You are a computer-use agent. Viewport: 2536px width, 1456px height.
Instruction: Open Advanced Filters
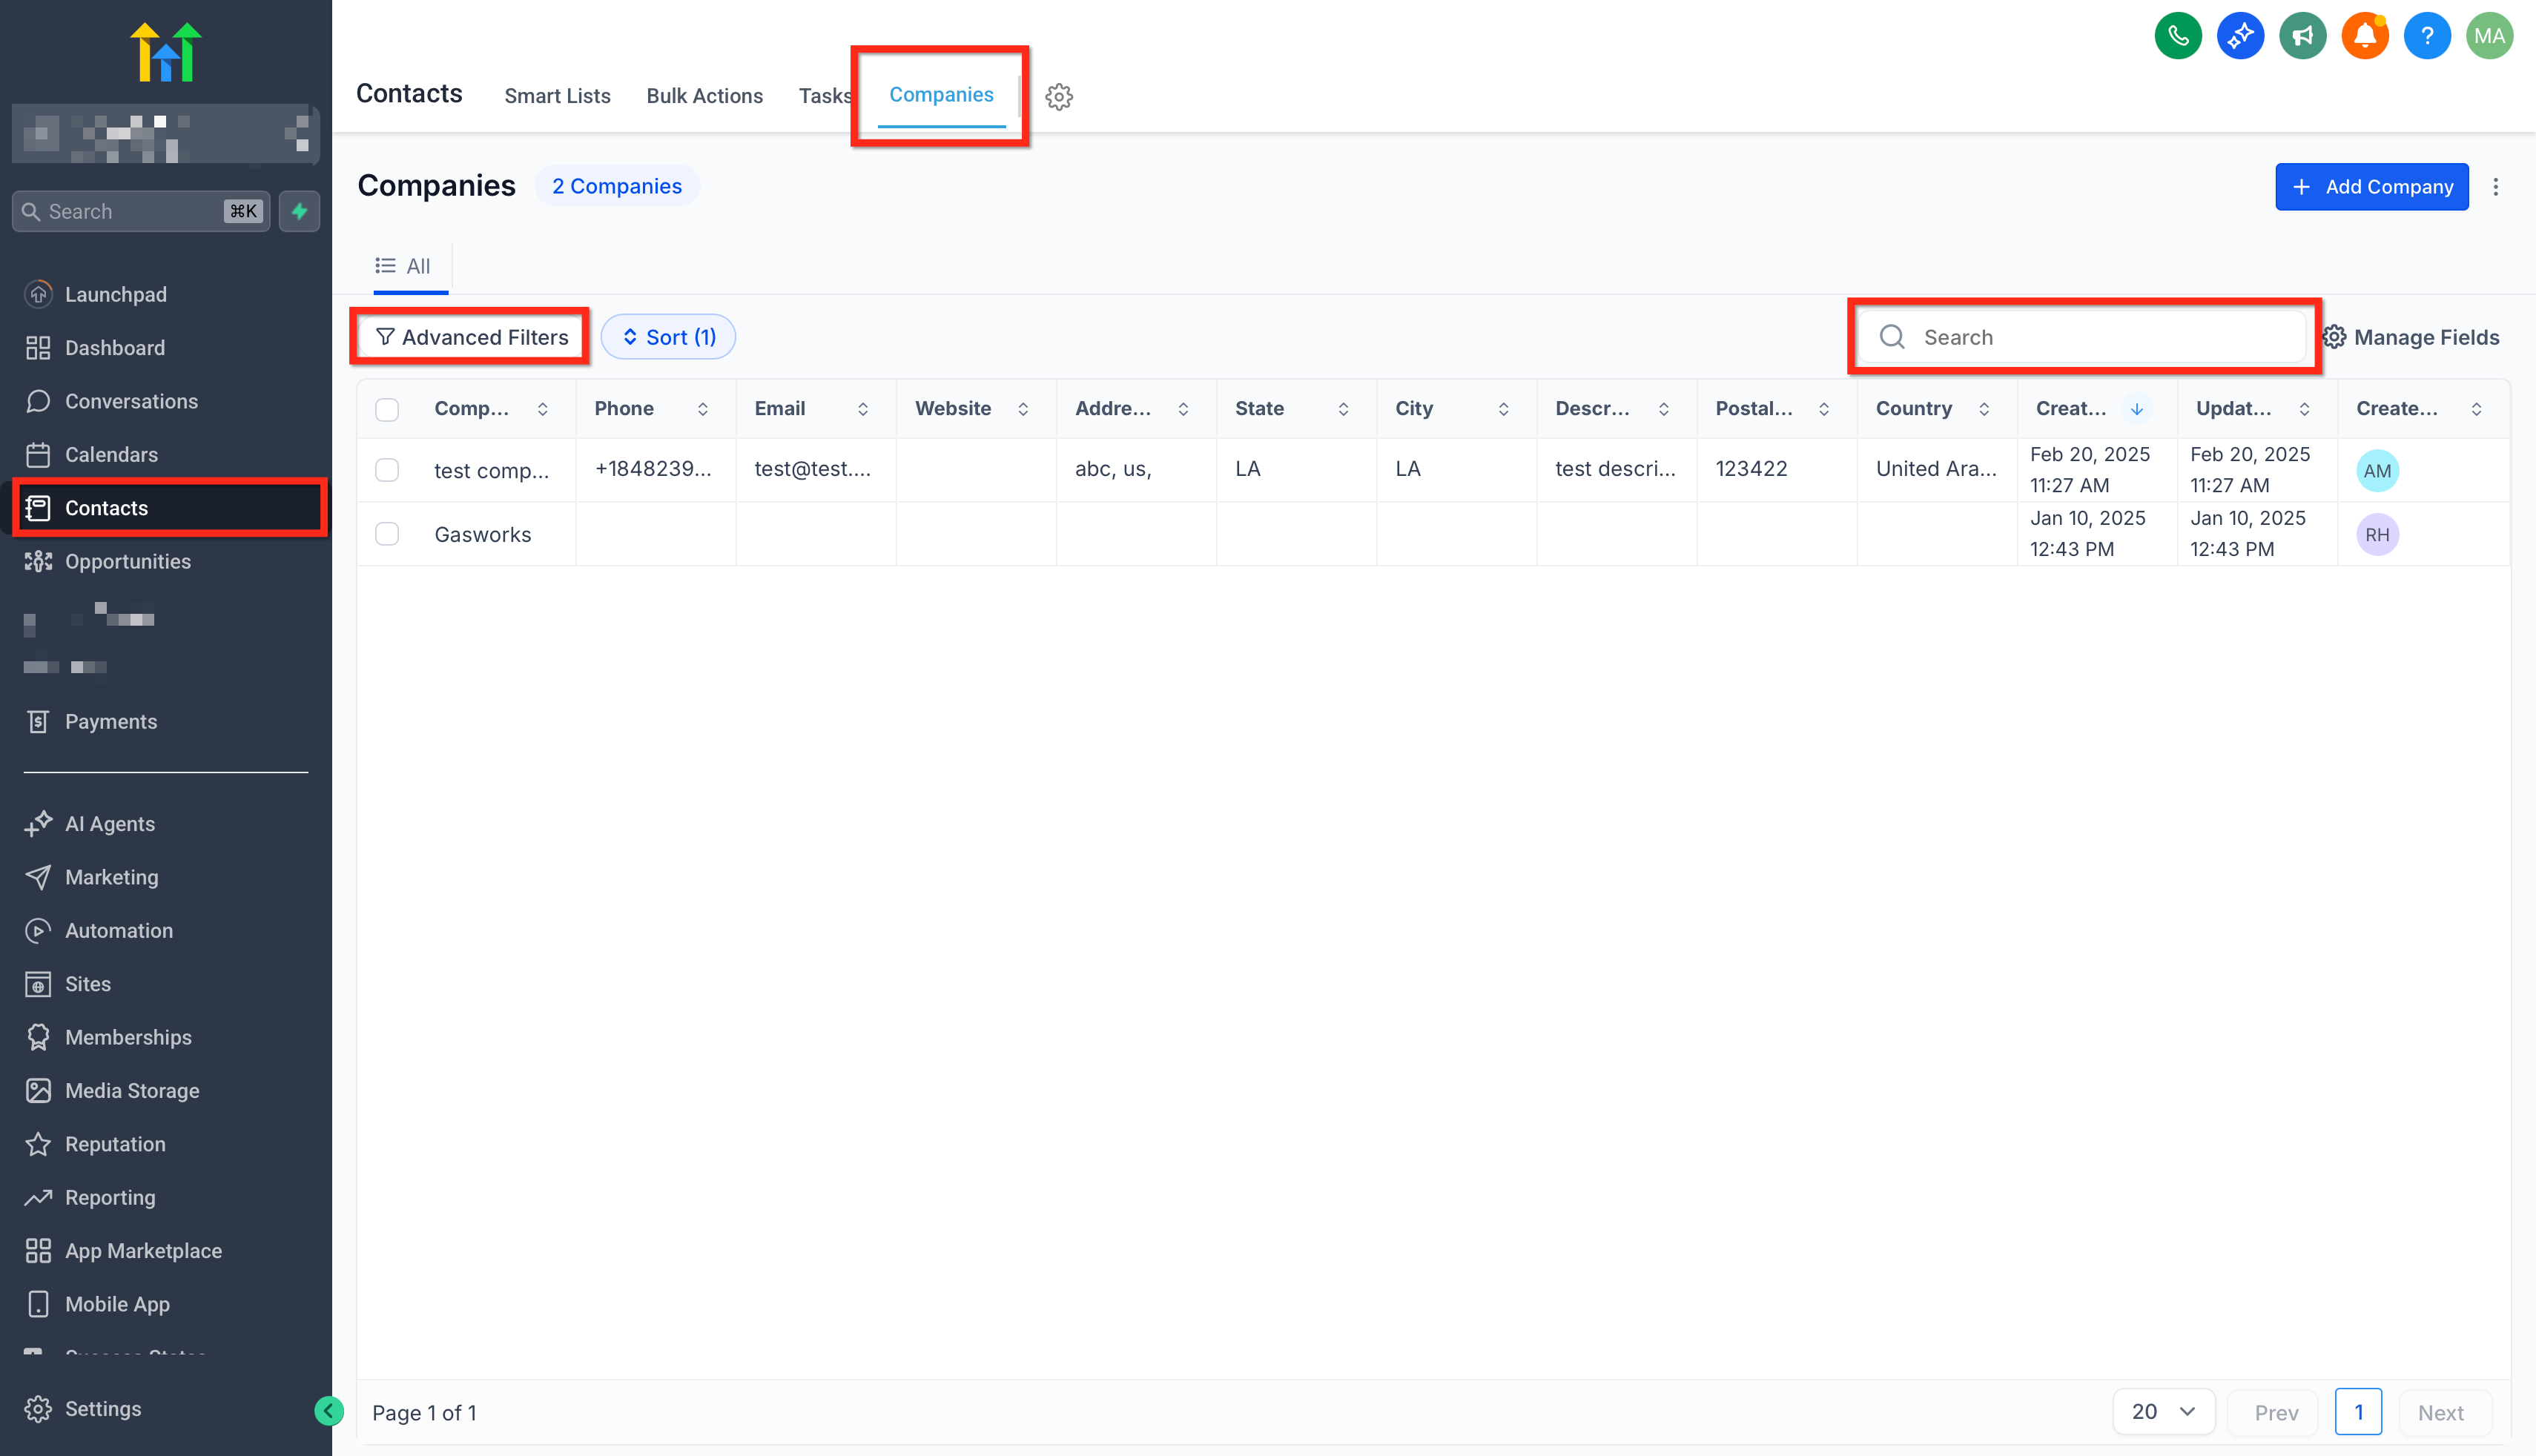[471, 337]
